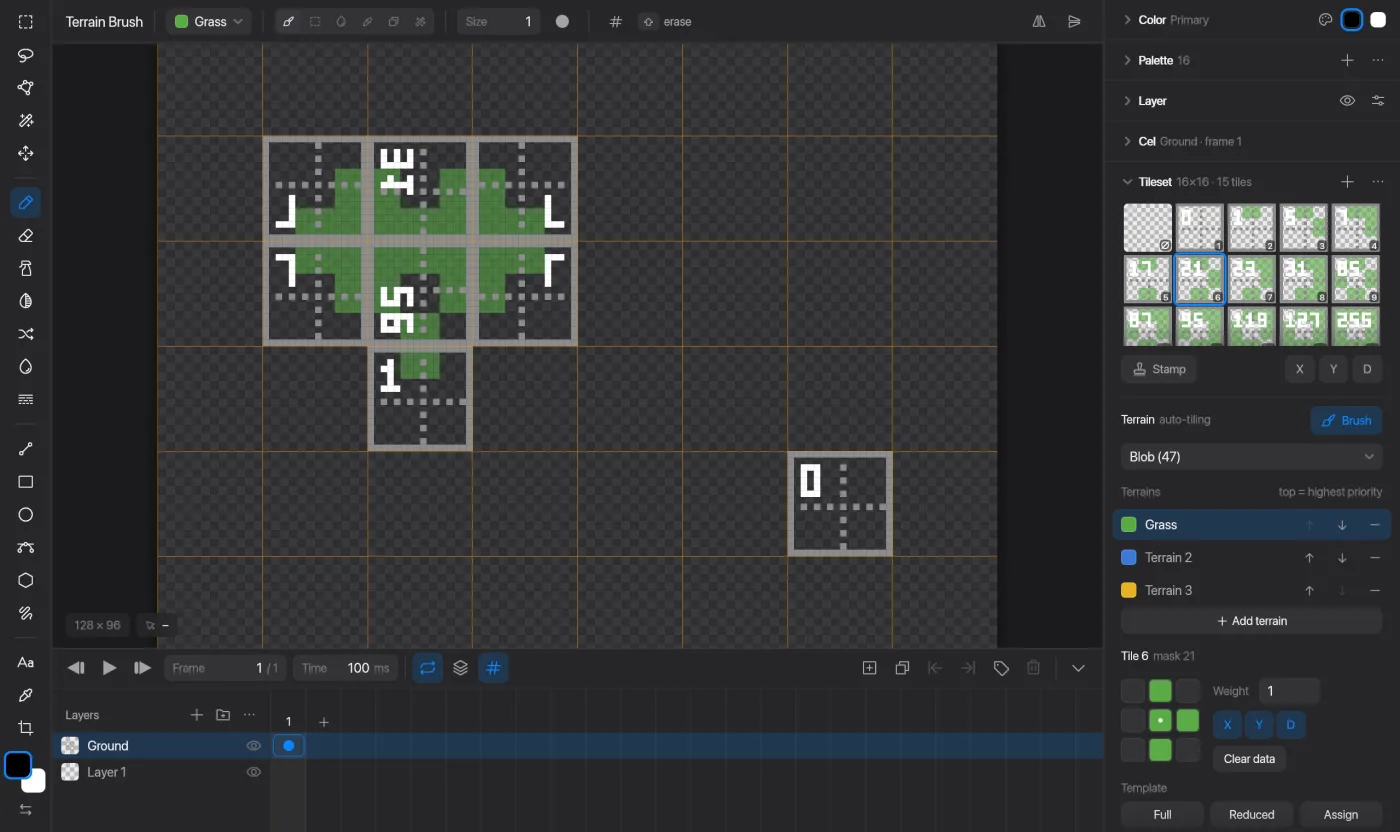Collapse the Tileset section

point(1128,182)
